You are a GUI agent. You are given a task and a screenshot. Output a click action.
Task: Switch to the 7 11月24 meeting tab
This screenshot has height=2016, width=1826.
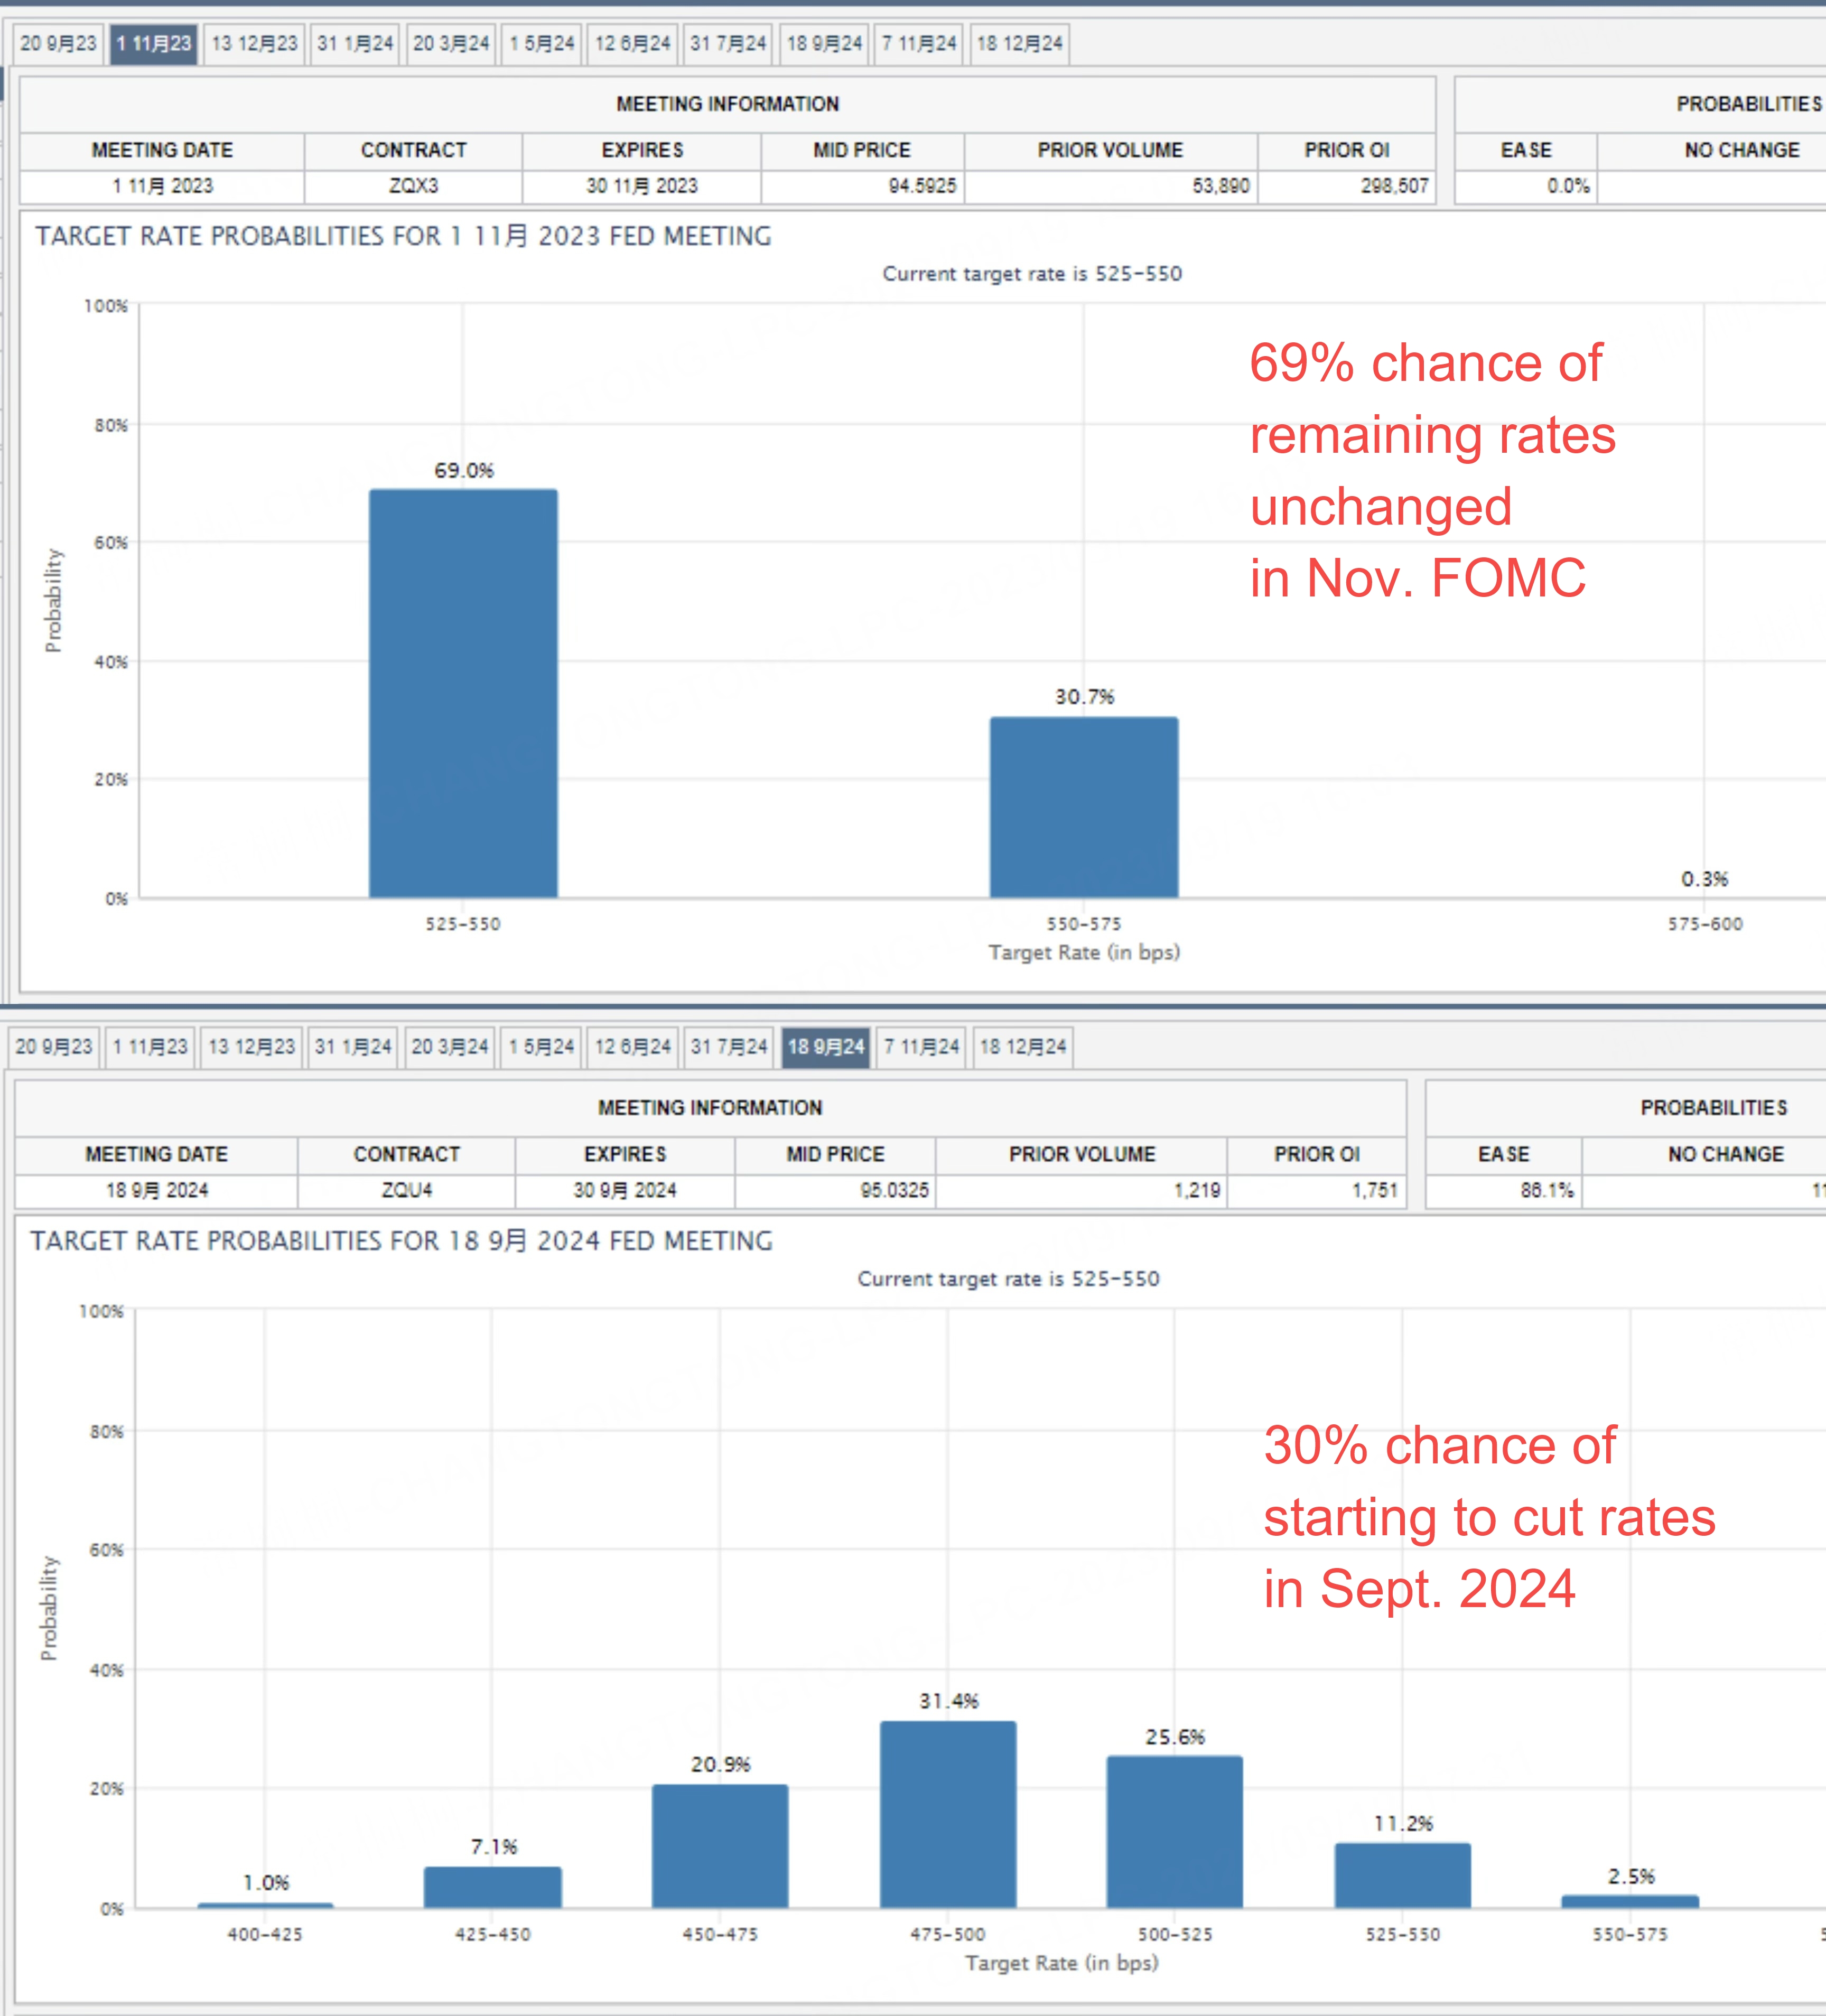(919, 43)
